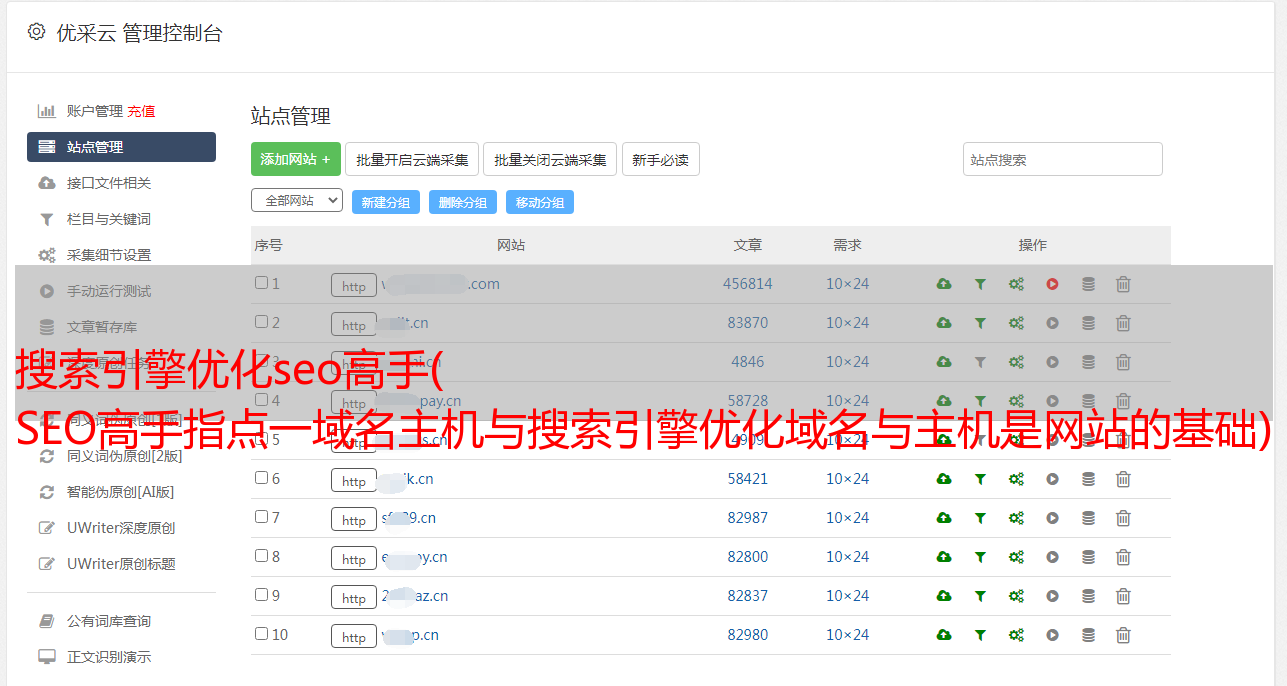The height and width of the screenshot is (686, 1287).
Task: Click the funnel icon in row 6
Action: pos(980,479)
